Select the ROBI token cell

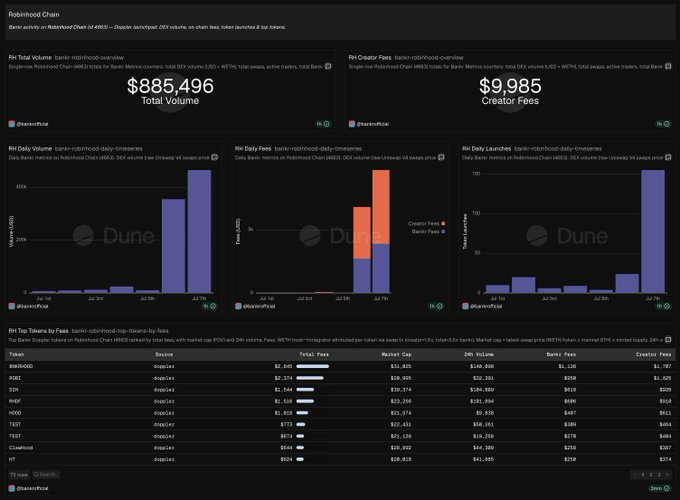(15, 378)
